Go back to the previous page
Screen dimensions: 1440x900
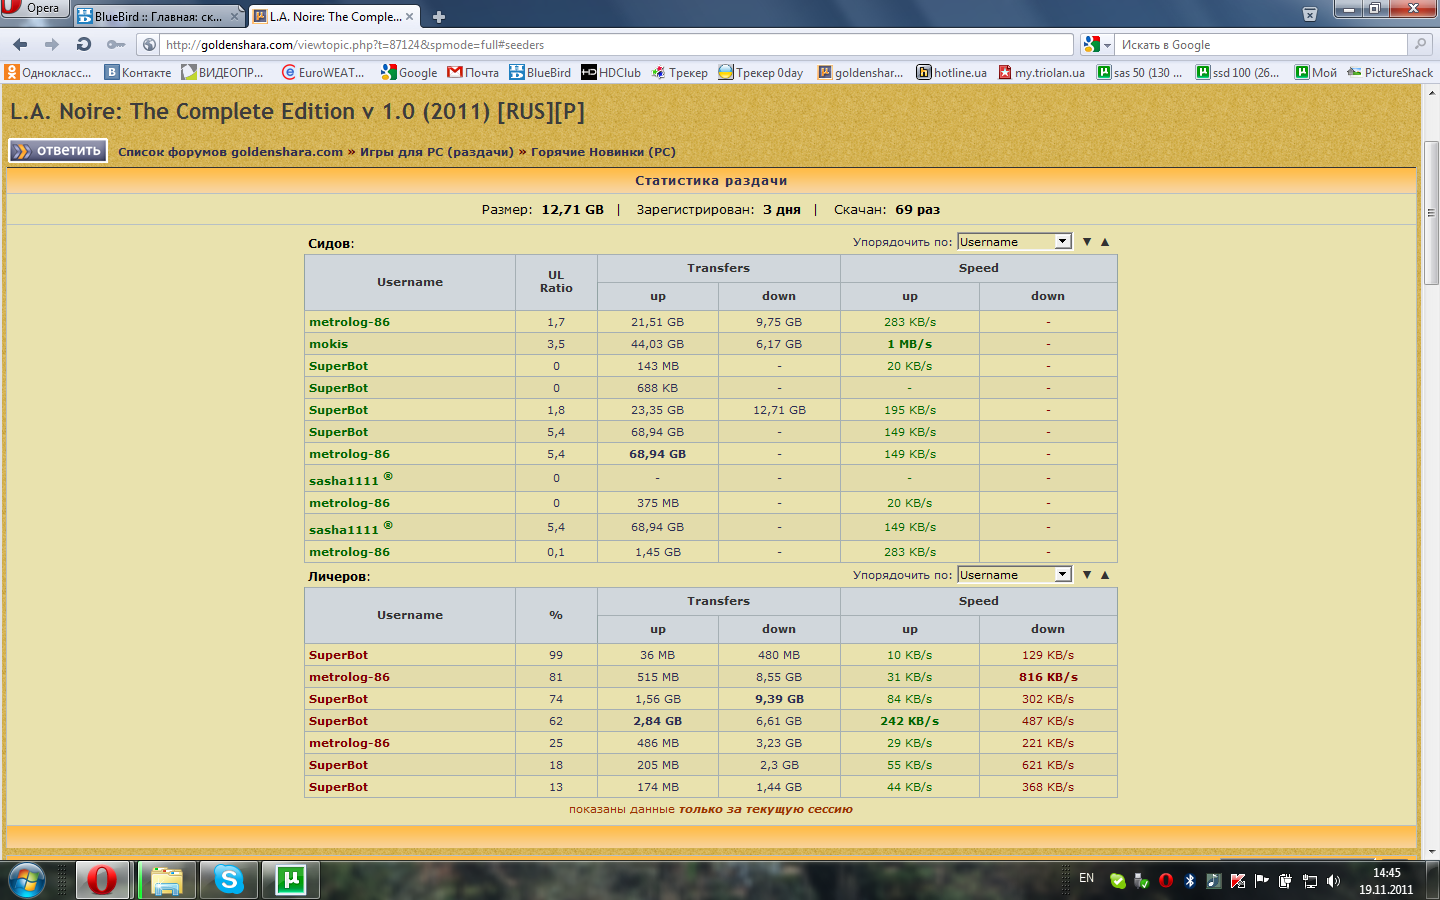[20, 44]
